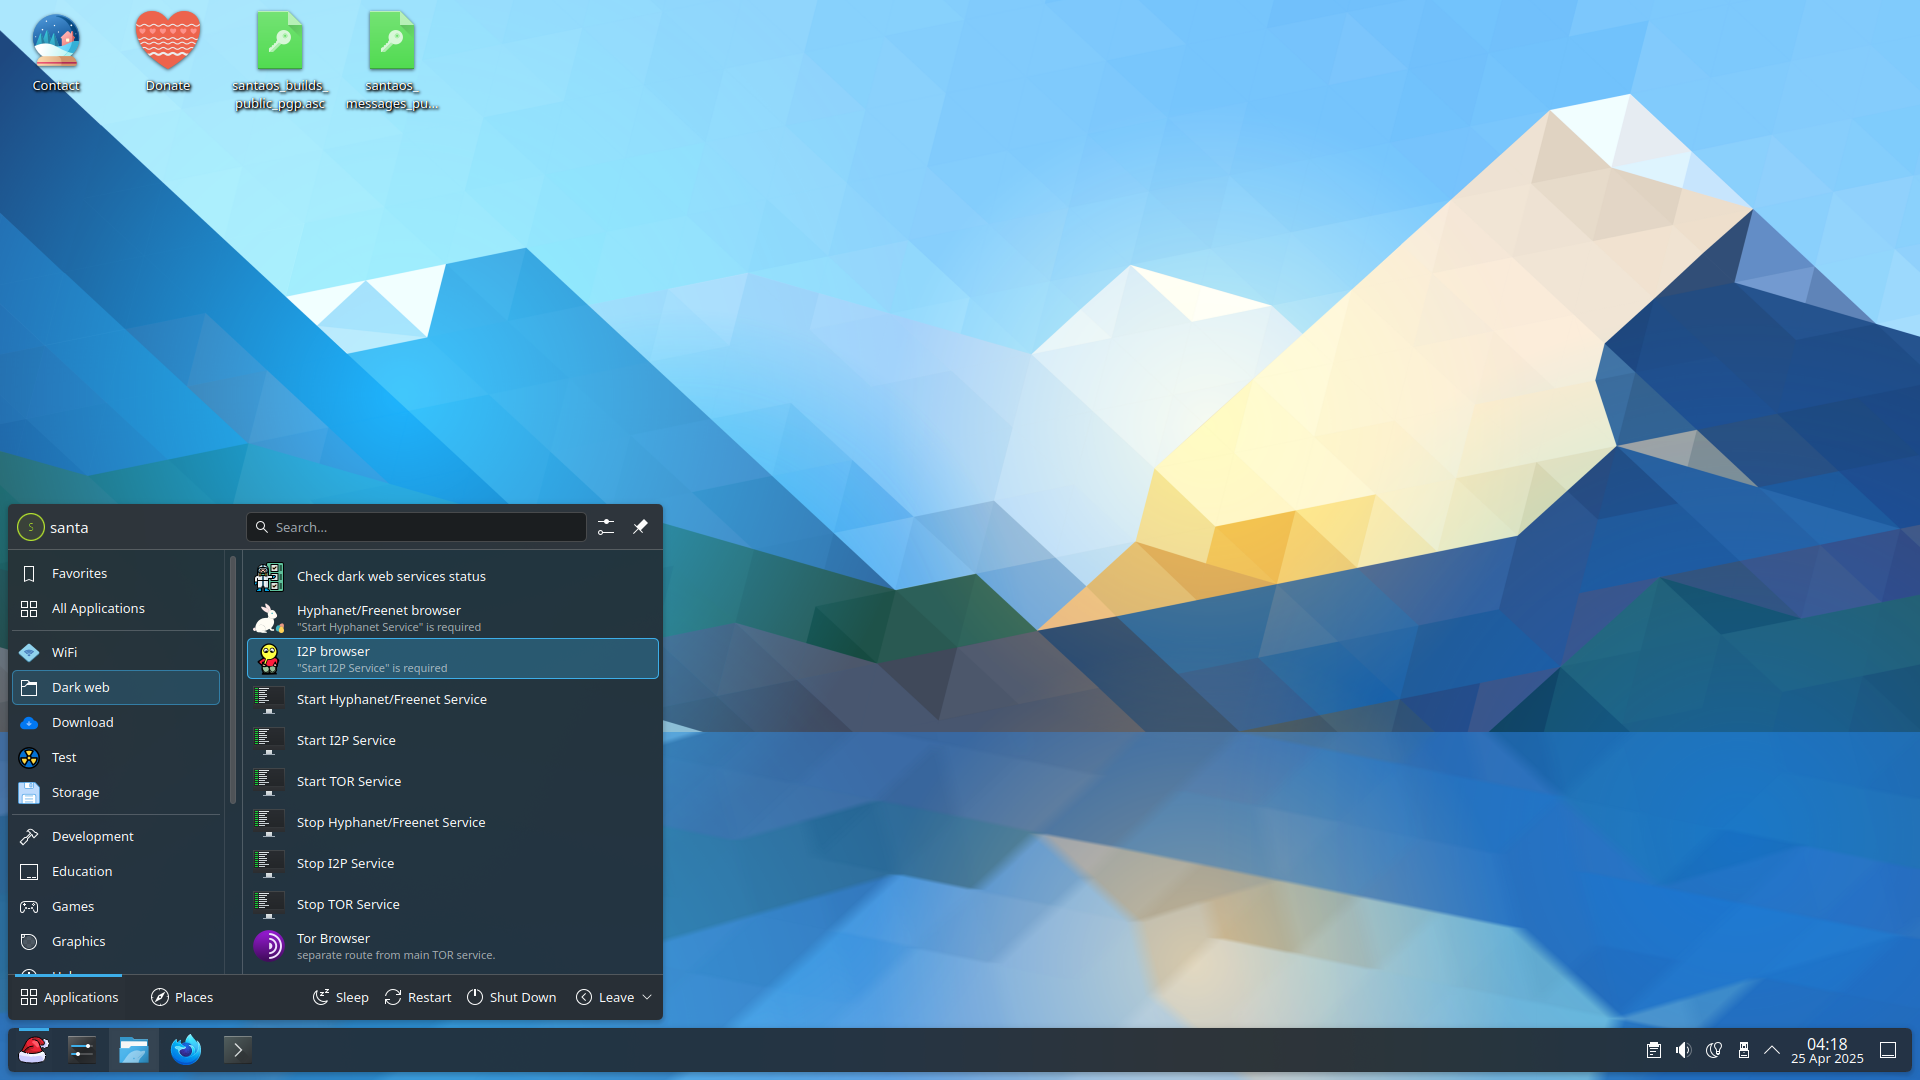Viewport: 1920px width, 1080px height.
Task: Launch Firefox-like browser from taskbar
Action: 186,1050
